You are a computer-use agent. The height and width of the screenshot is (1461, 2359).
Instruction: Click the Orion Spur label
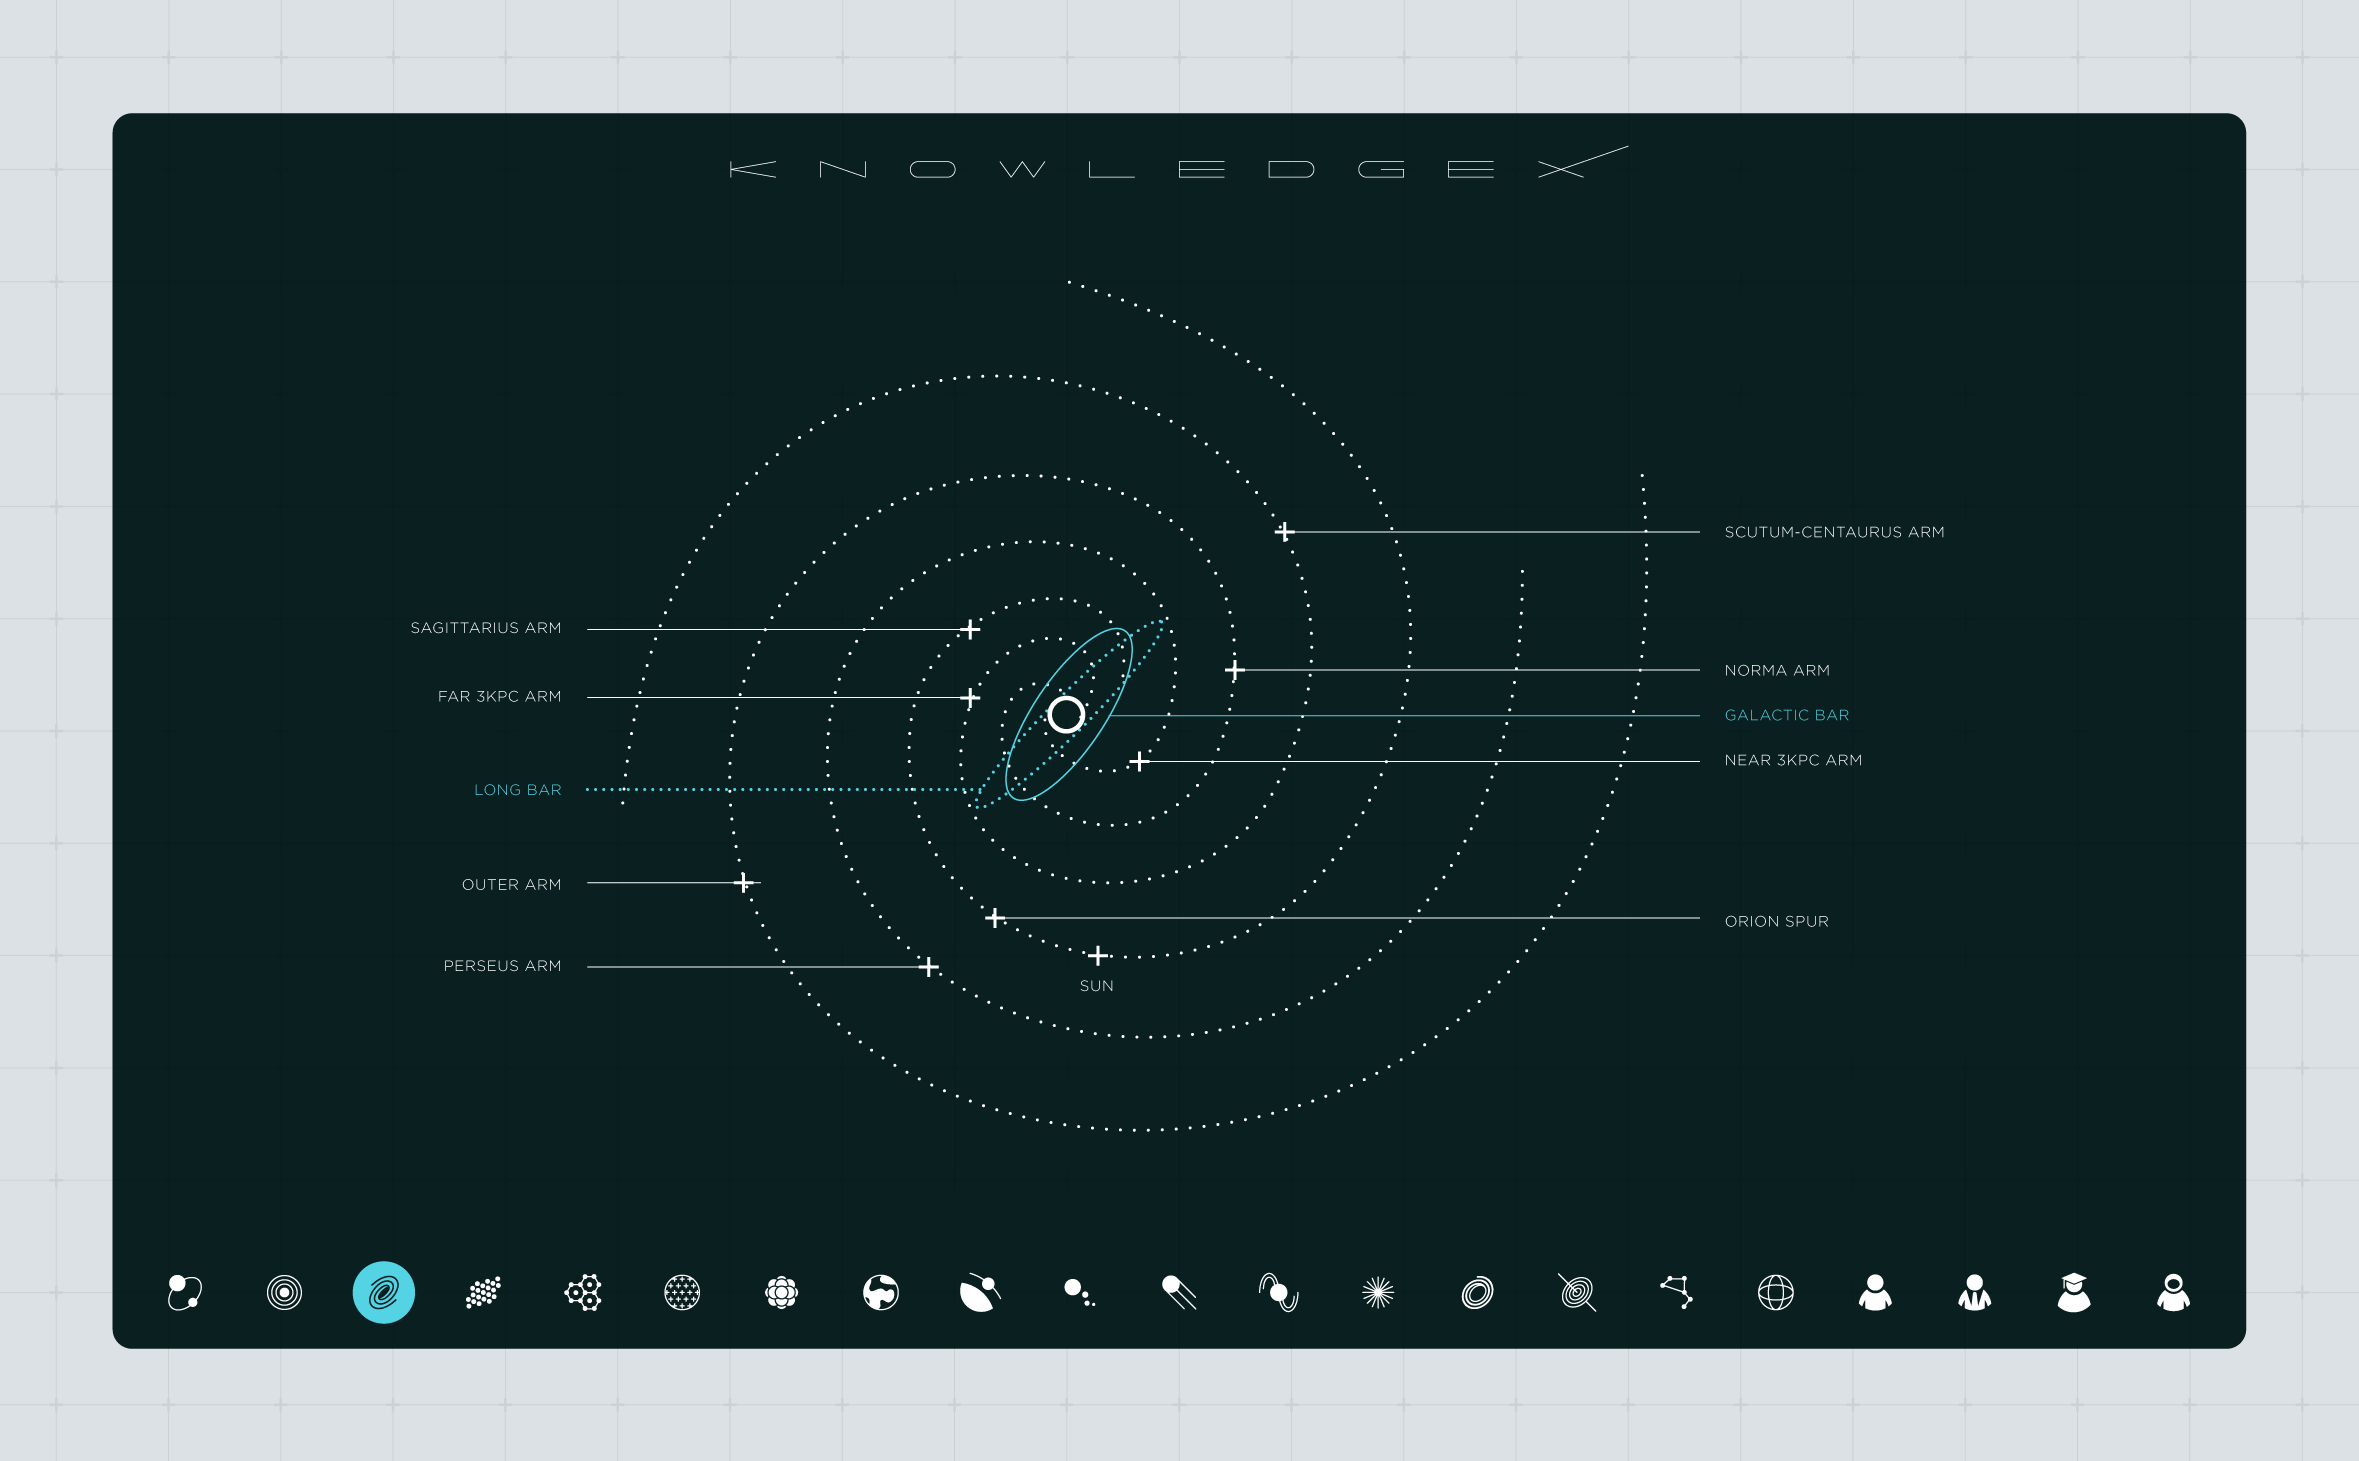point(1776,921)
